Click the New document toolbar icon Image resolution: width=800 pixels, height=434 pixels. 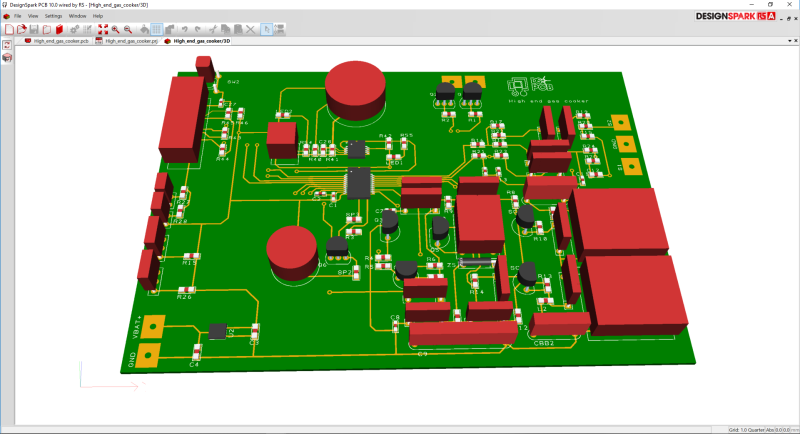[9, 30]
